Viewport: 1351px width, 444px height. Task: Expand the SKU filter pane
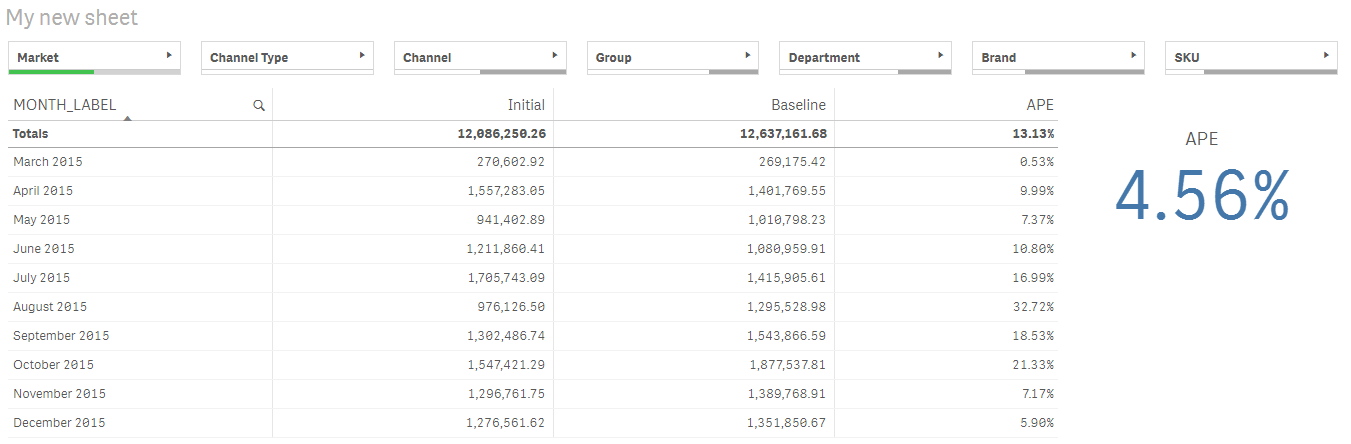click(1326, 56)
